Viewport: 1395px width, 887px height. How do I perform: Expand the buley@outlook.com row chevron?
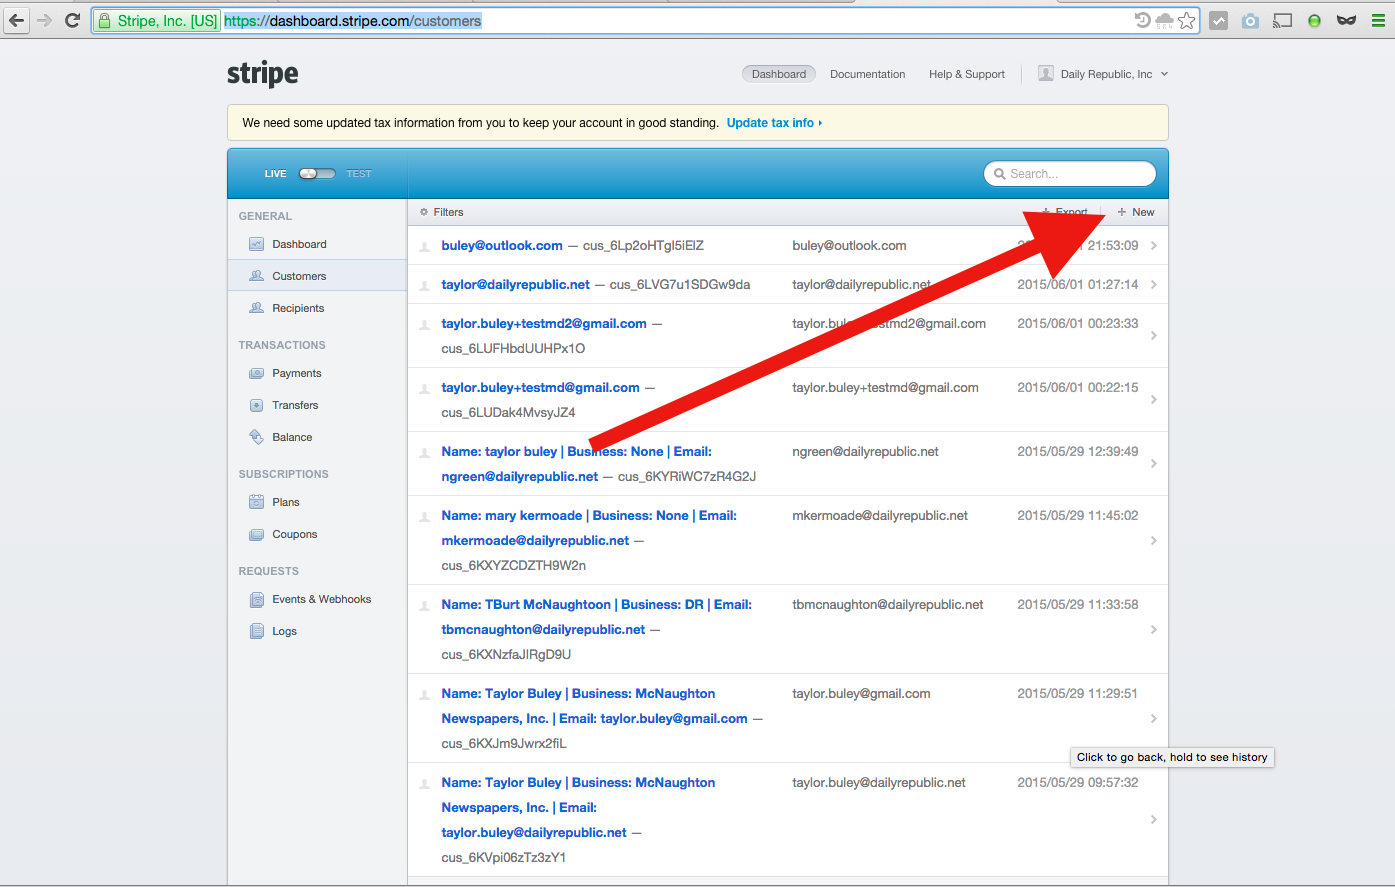[1153, 246]
